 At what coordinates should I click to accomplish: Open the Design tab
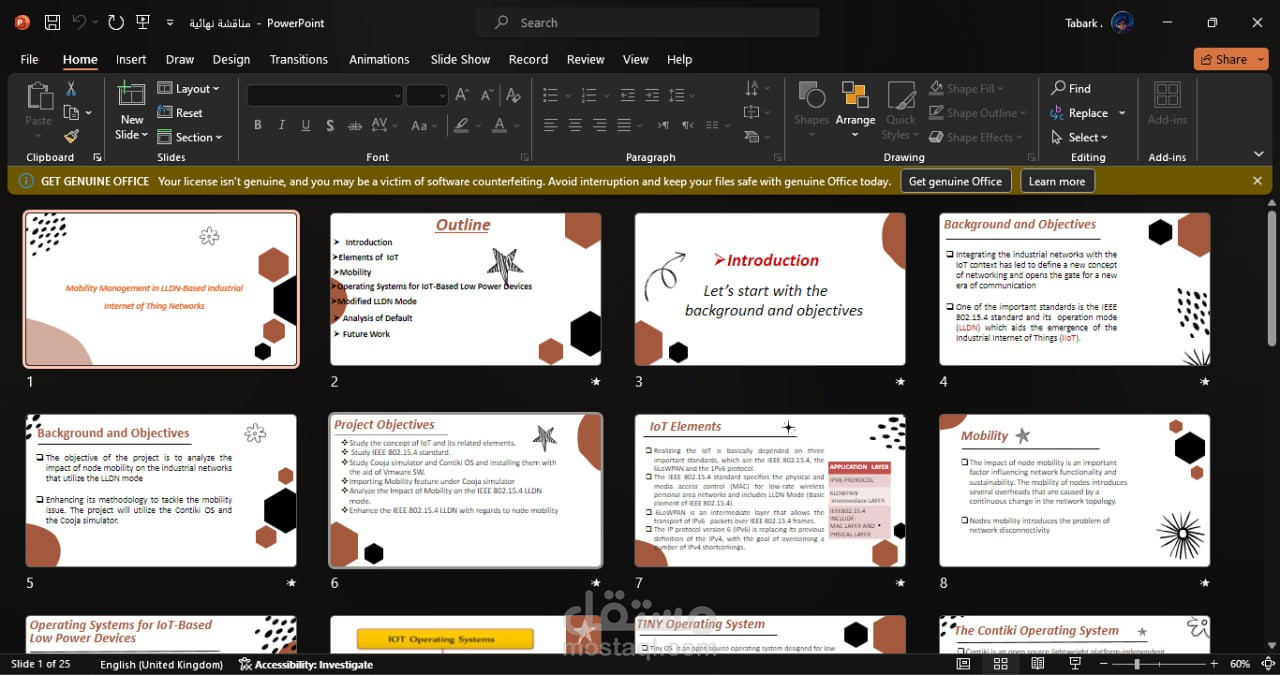tap(231, 59)
